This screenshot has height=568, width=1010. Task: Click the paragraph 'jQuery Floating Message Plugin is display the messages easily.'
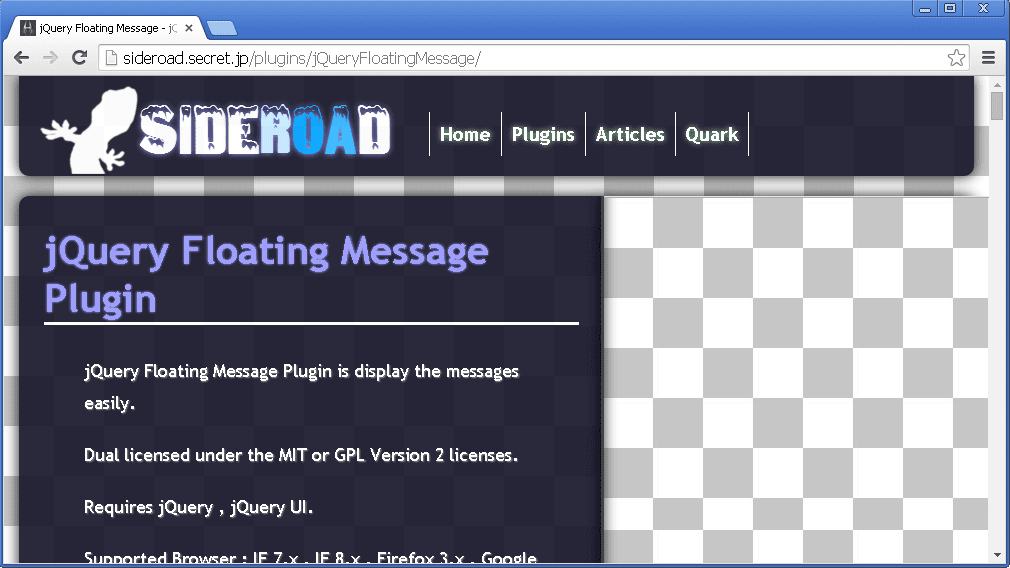coord(301,387)
